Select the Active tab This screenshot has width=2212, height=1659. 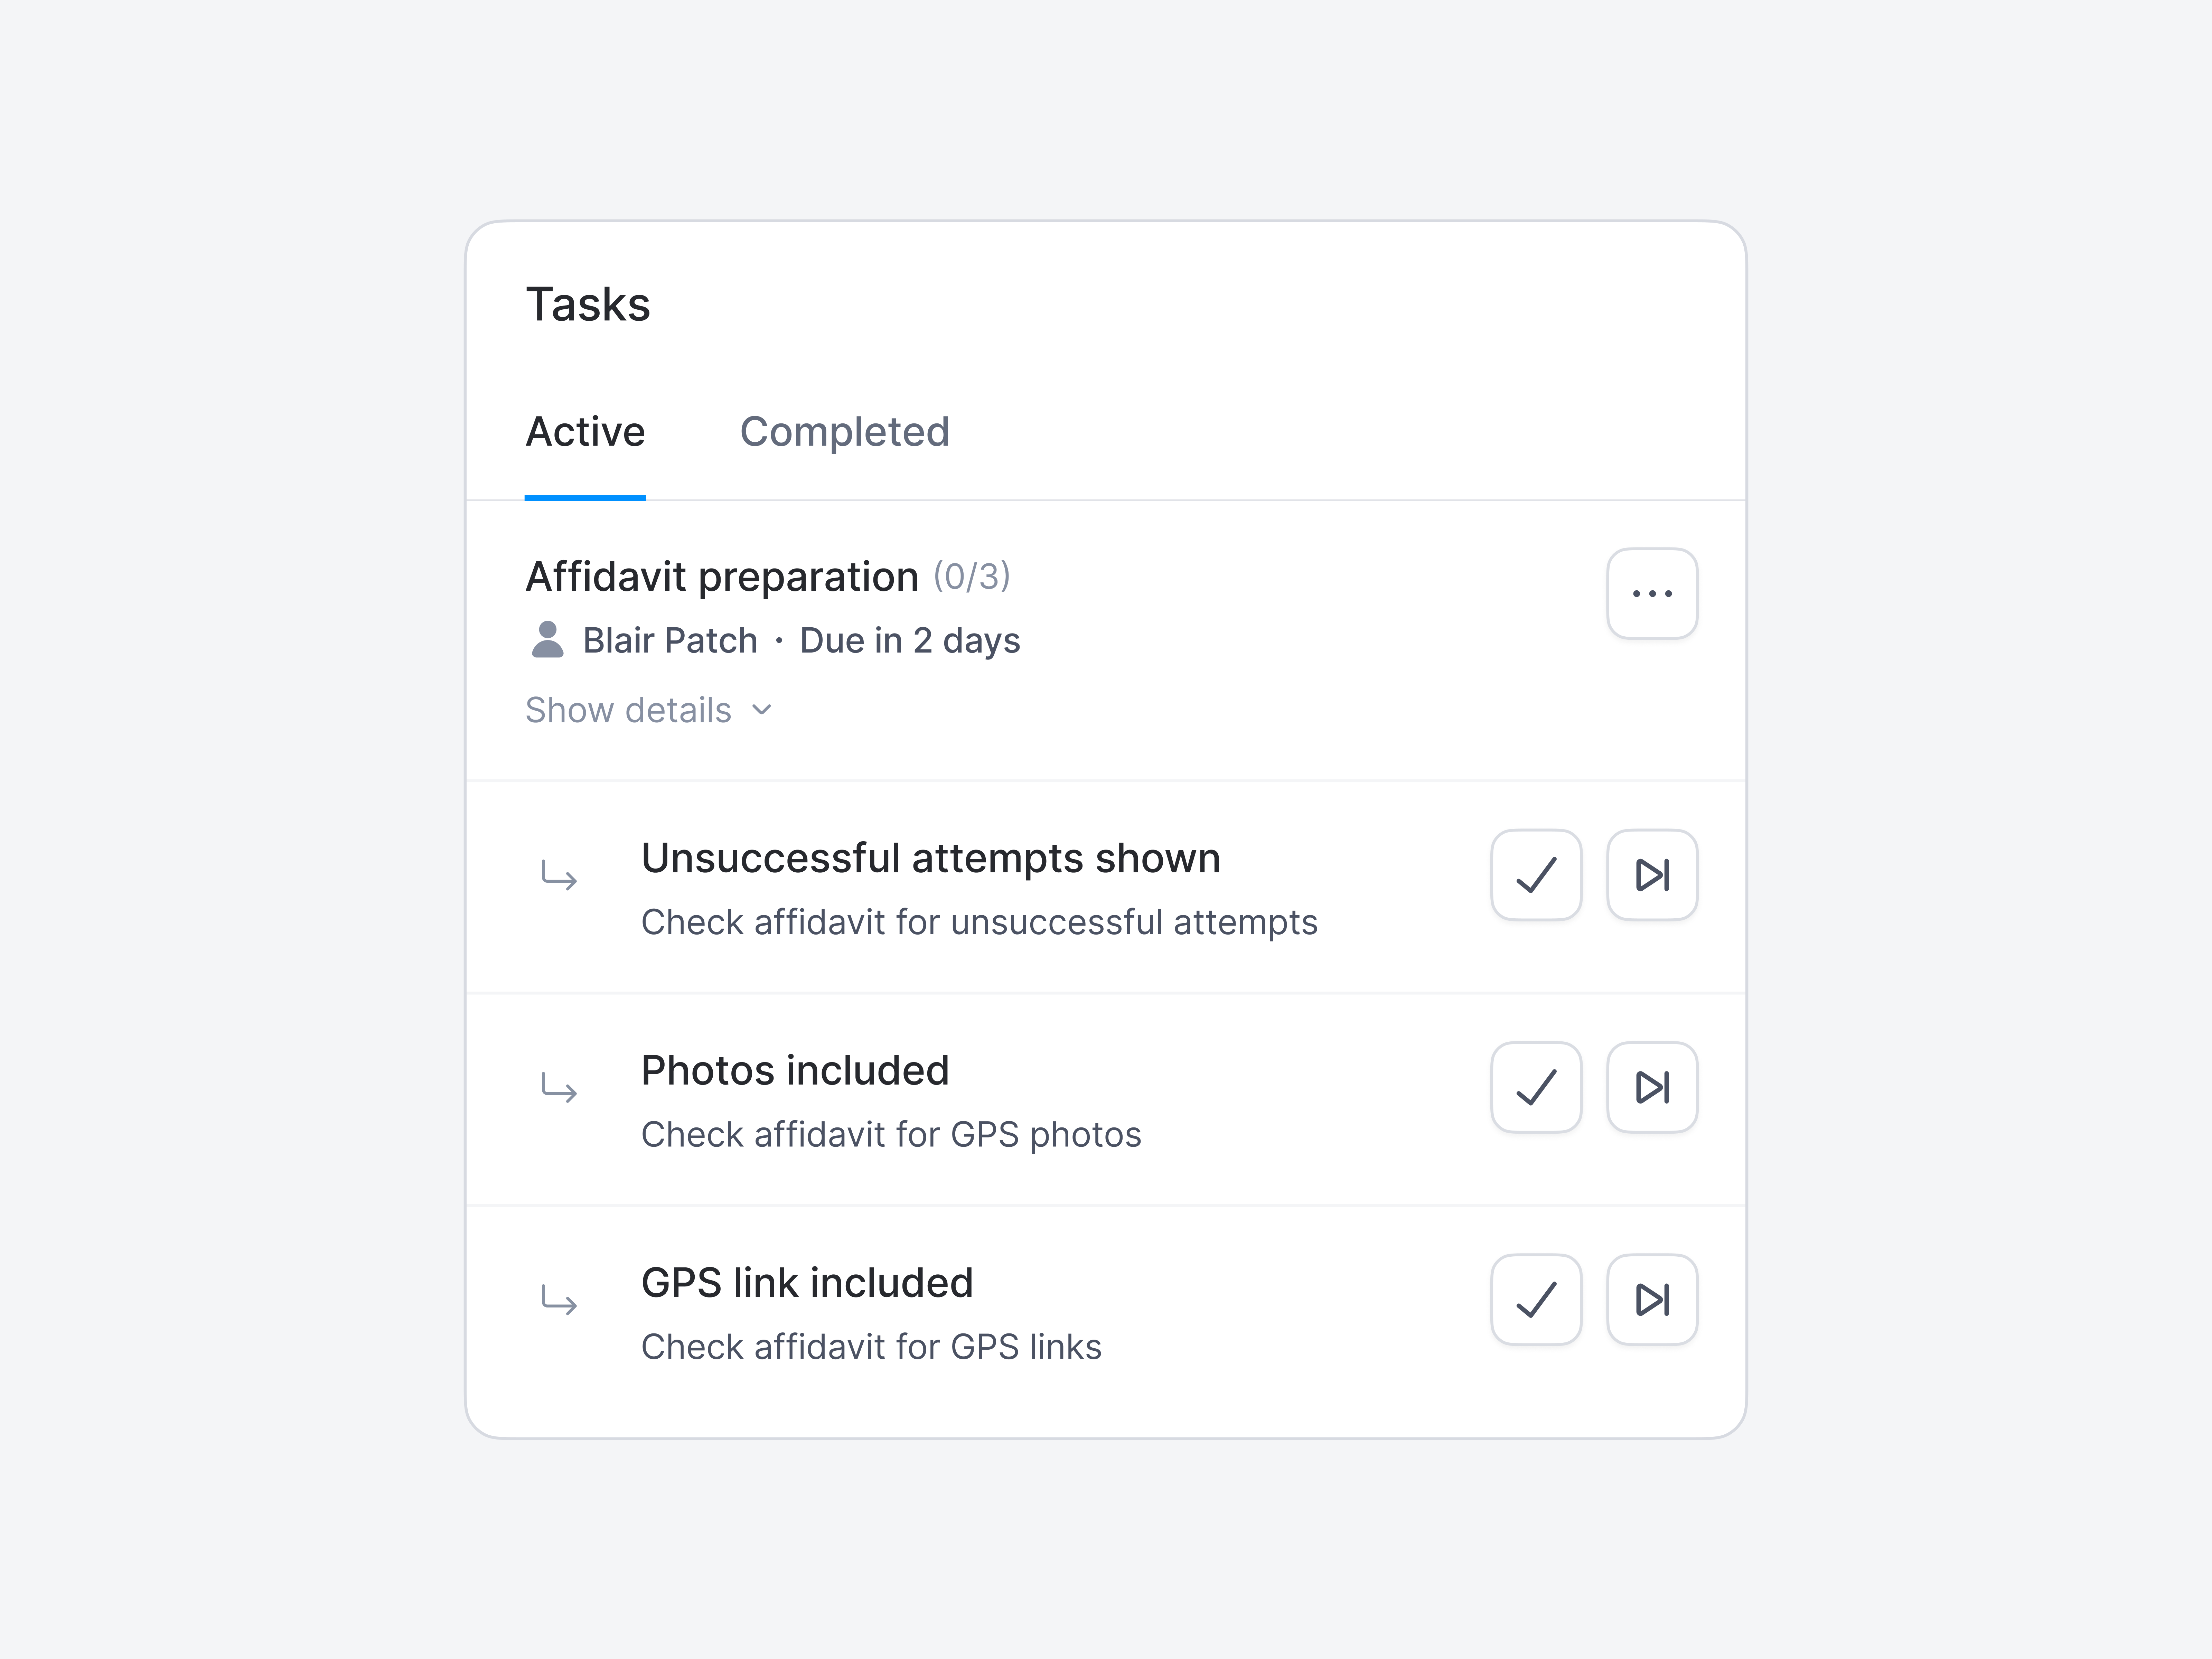585,432
